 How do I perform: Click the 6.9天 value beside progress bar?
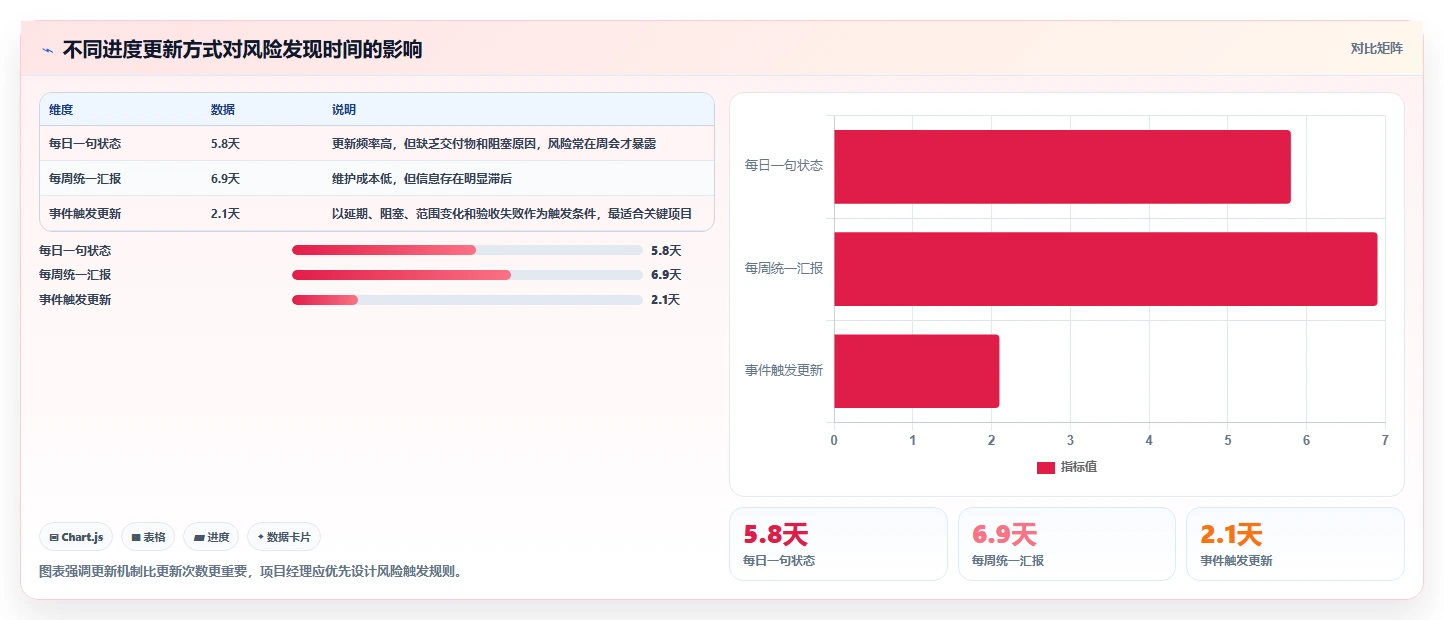[x=665, y=275]
